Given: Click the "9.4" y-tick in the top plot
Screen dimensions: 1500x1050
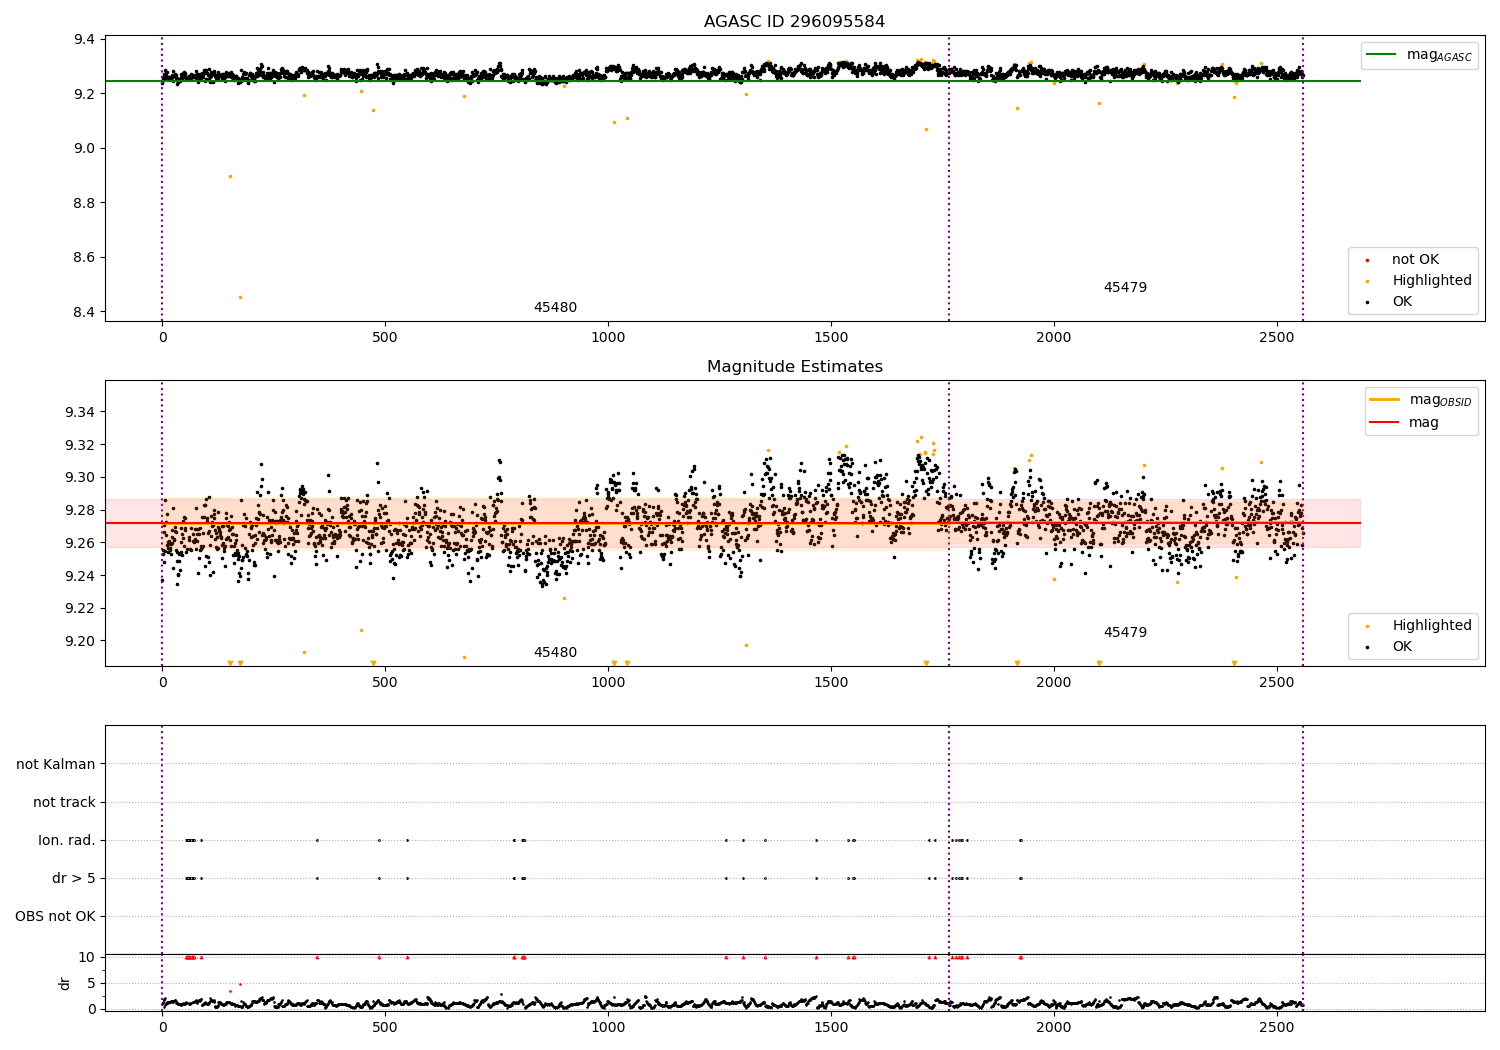Looking at the screenshot, I should pyautogui.click(x=85, y=40).
